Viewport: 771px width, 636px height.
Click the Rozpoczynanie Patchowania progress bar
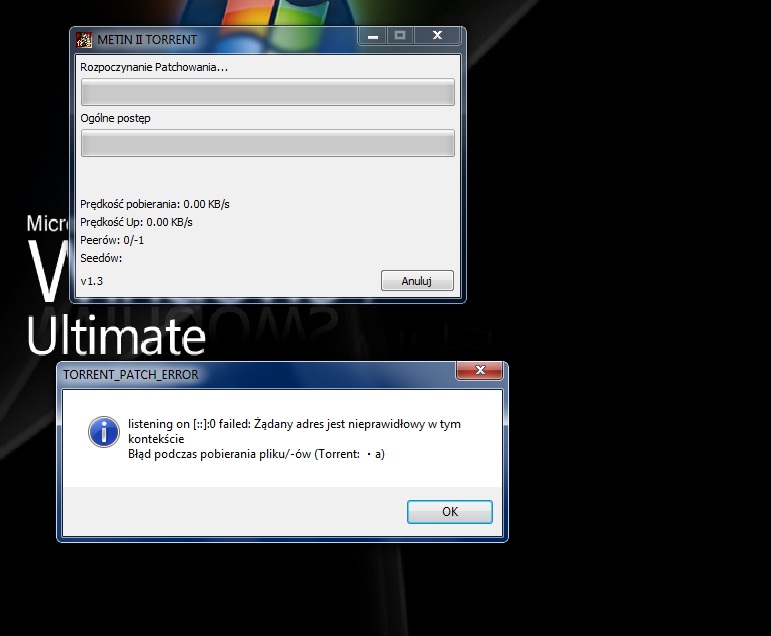267,92
